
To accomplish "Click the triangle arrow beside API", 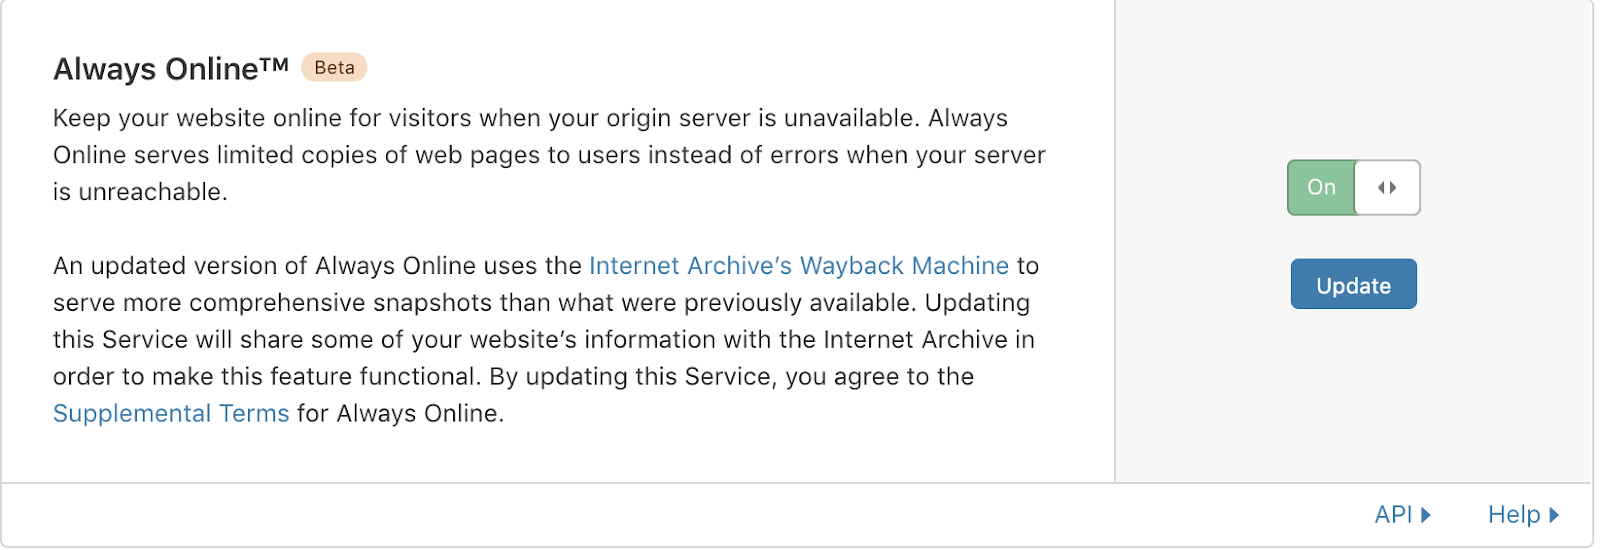I will pos(1426,515).
